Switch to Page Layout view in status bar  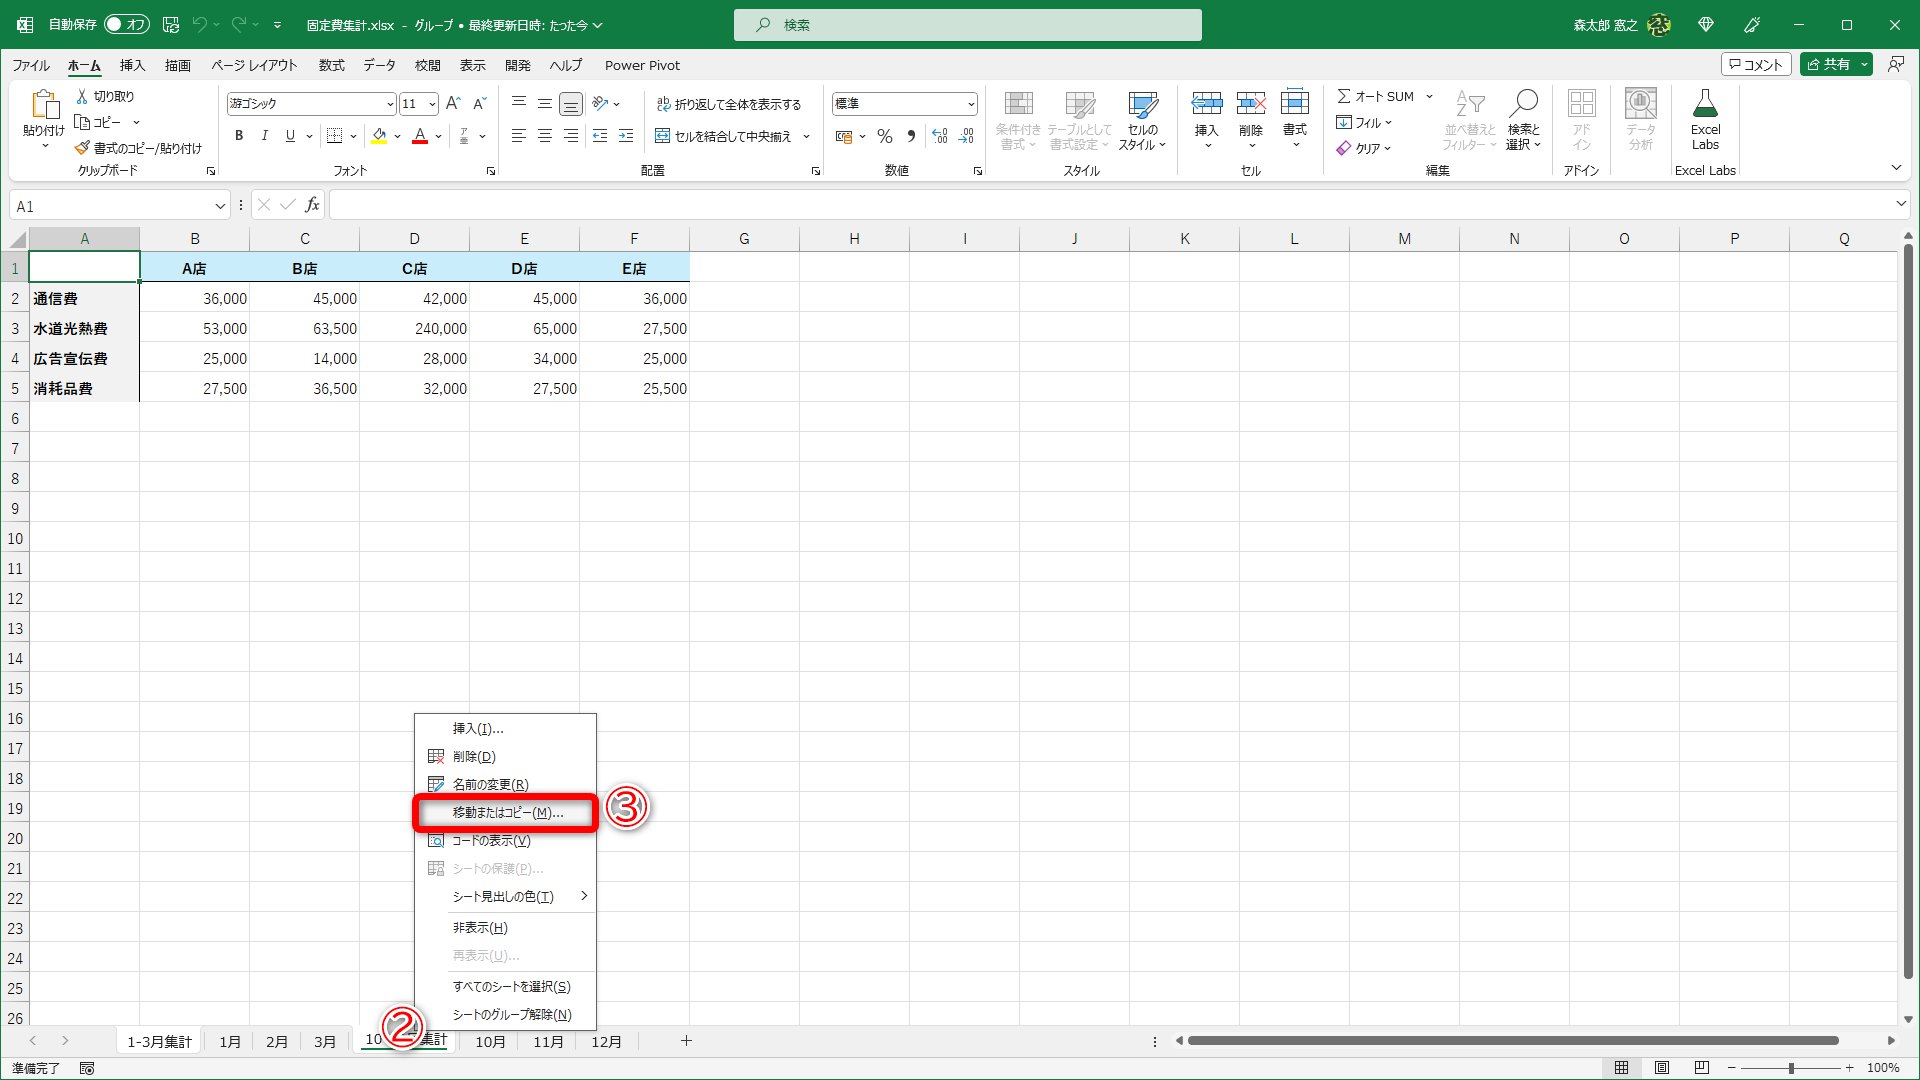click(x=1662, y=1068)
